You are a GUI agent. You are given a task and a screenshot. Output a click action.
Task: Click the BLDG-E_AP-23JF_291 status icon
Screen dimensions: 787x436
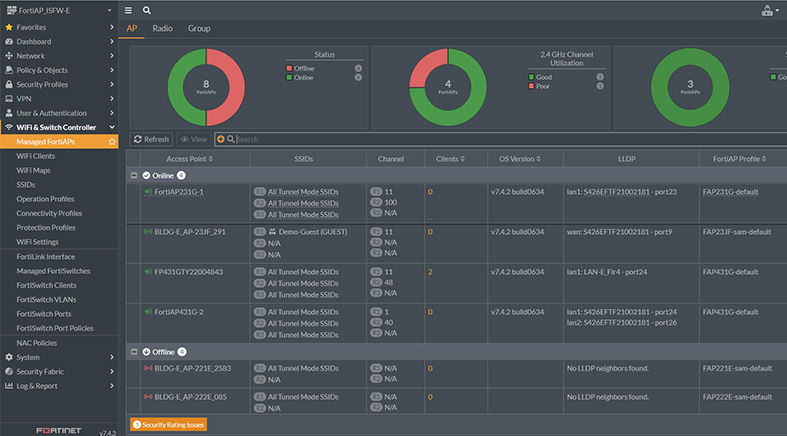(x=148, y=232)
